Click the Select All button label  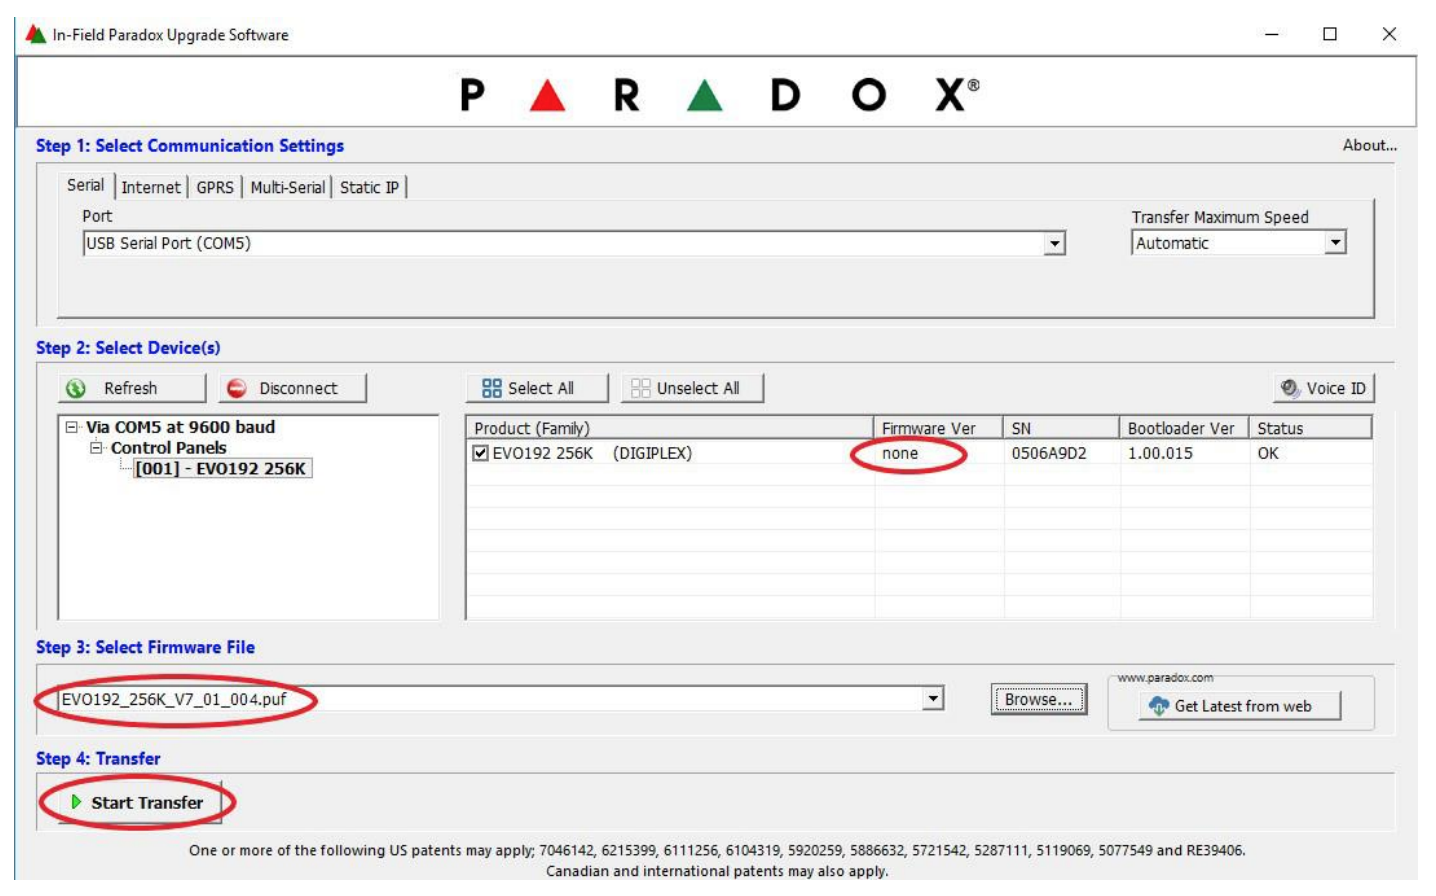click(x=541, y=388)
